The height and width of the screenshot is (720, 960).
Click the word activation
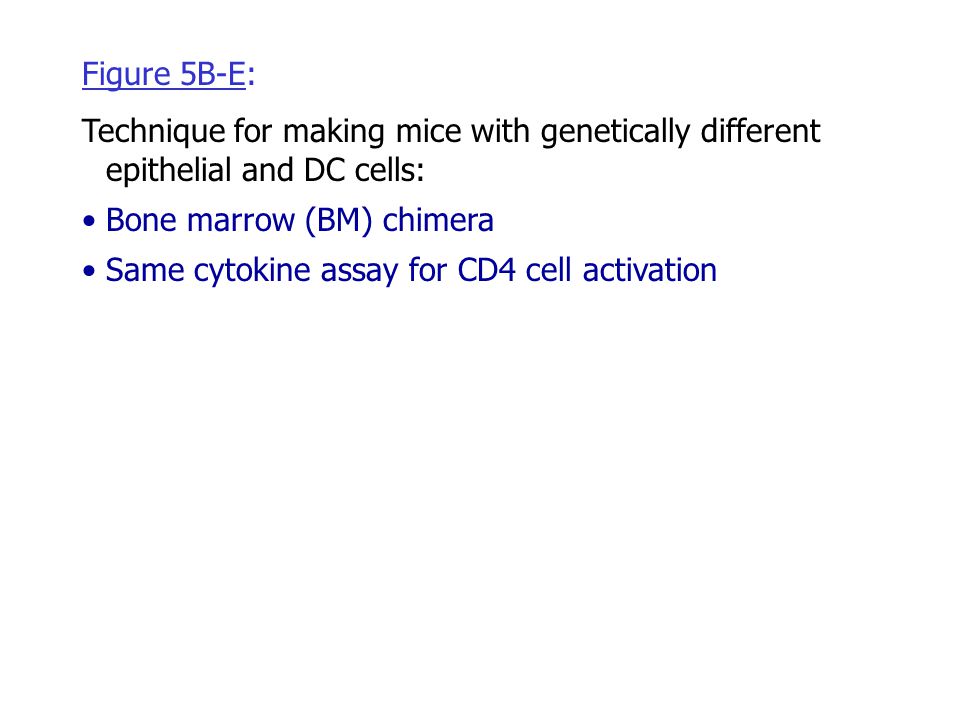click(x=650, y=270)
